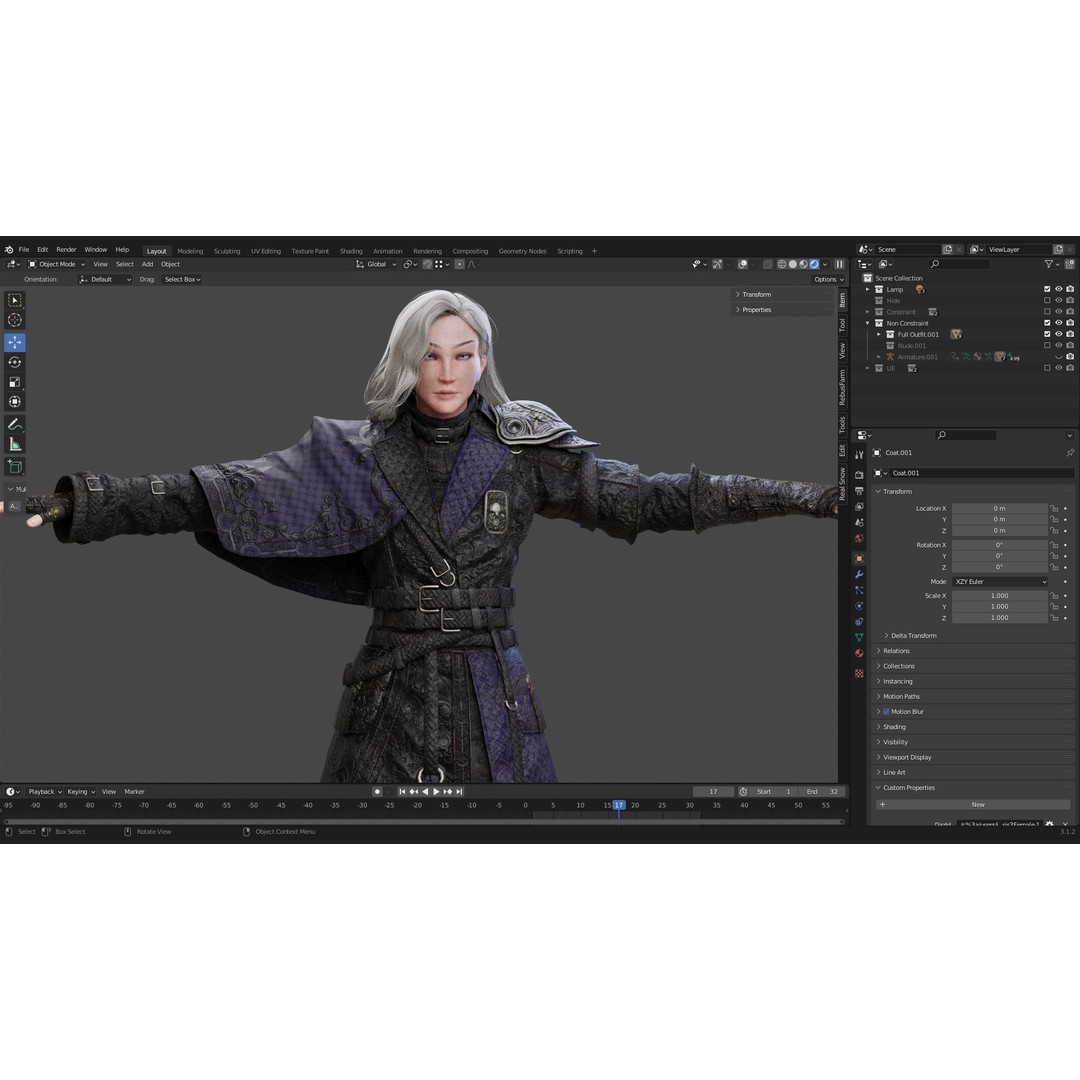Open Global transform orientation dropdown
The height and width of the screenshot is (1080, 1080).
376,264
